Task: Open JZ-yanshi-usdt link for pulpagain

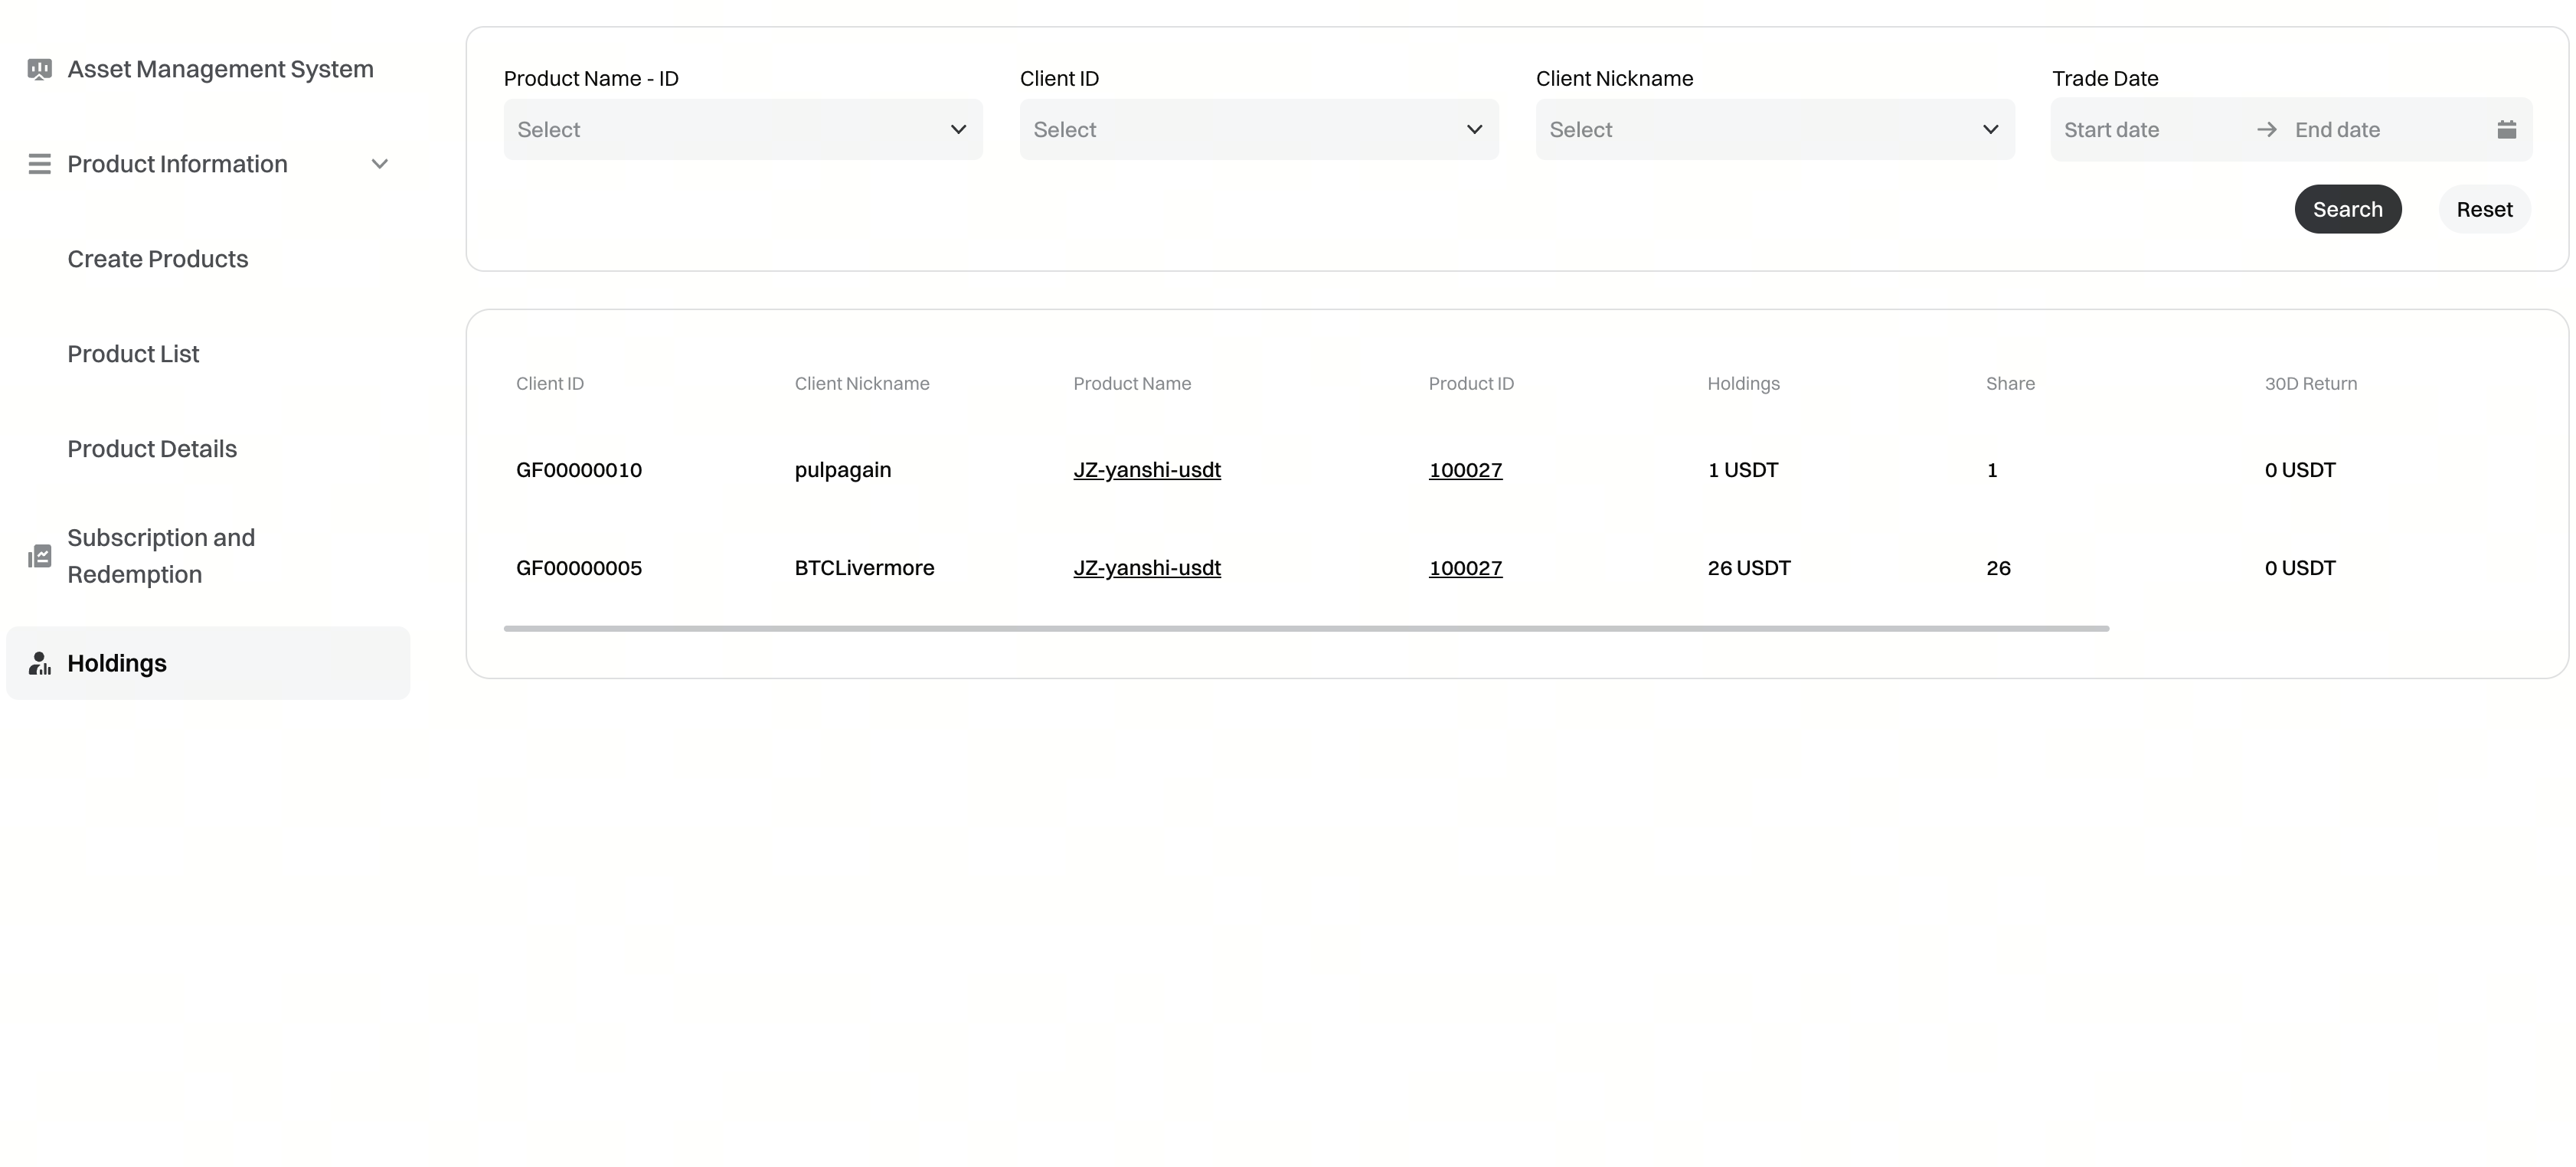Action: click(1146, 470)
